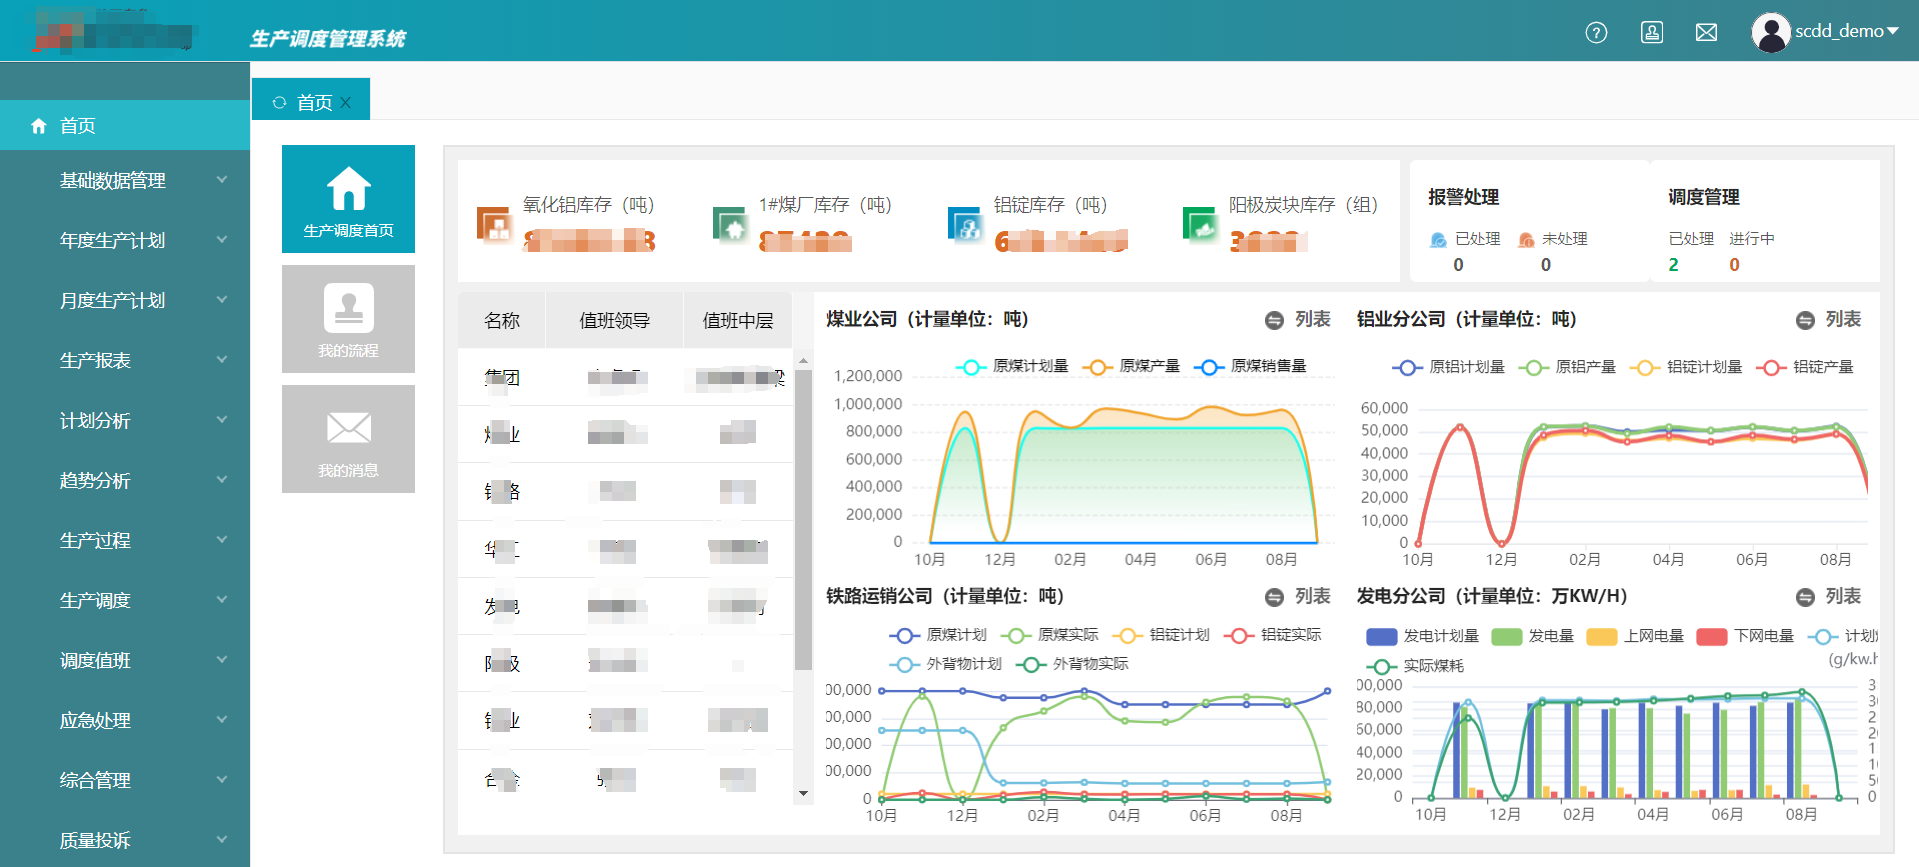Click duty table scroll down arrow
The width and height of the screenshot is (1919, 867).
[x=803, y=795]
